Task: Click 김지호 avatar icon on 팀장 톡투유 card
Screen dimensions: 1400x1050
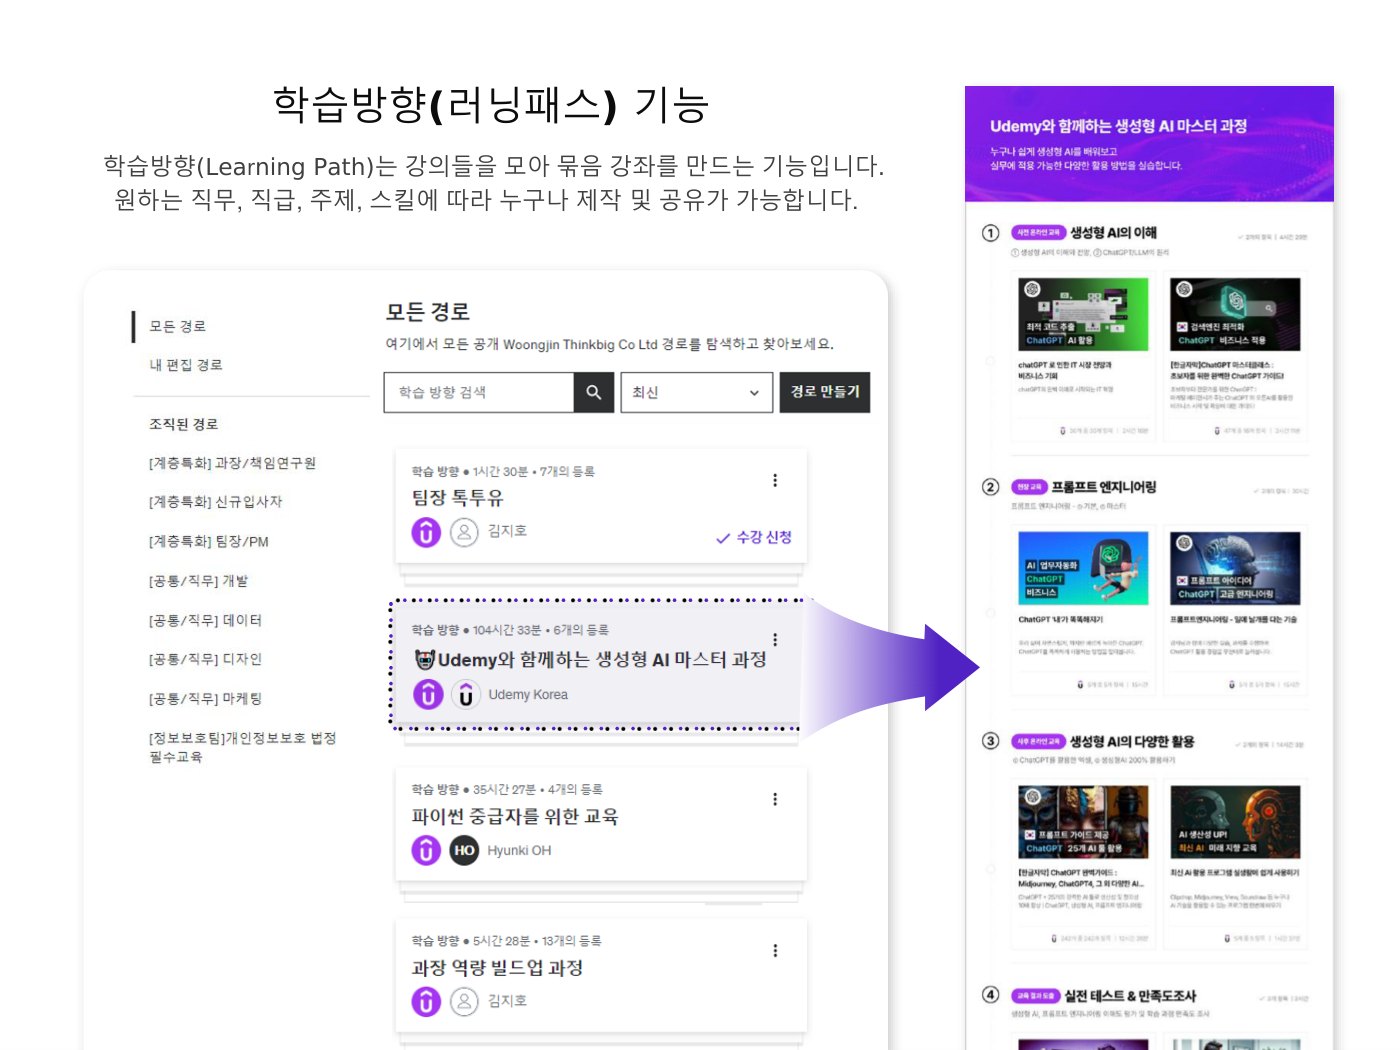Action: [464, 532]
